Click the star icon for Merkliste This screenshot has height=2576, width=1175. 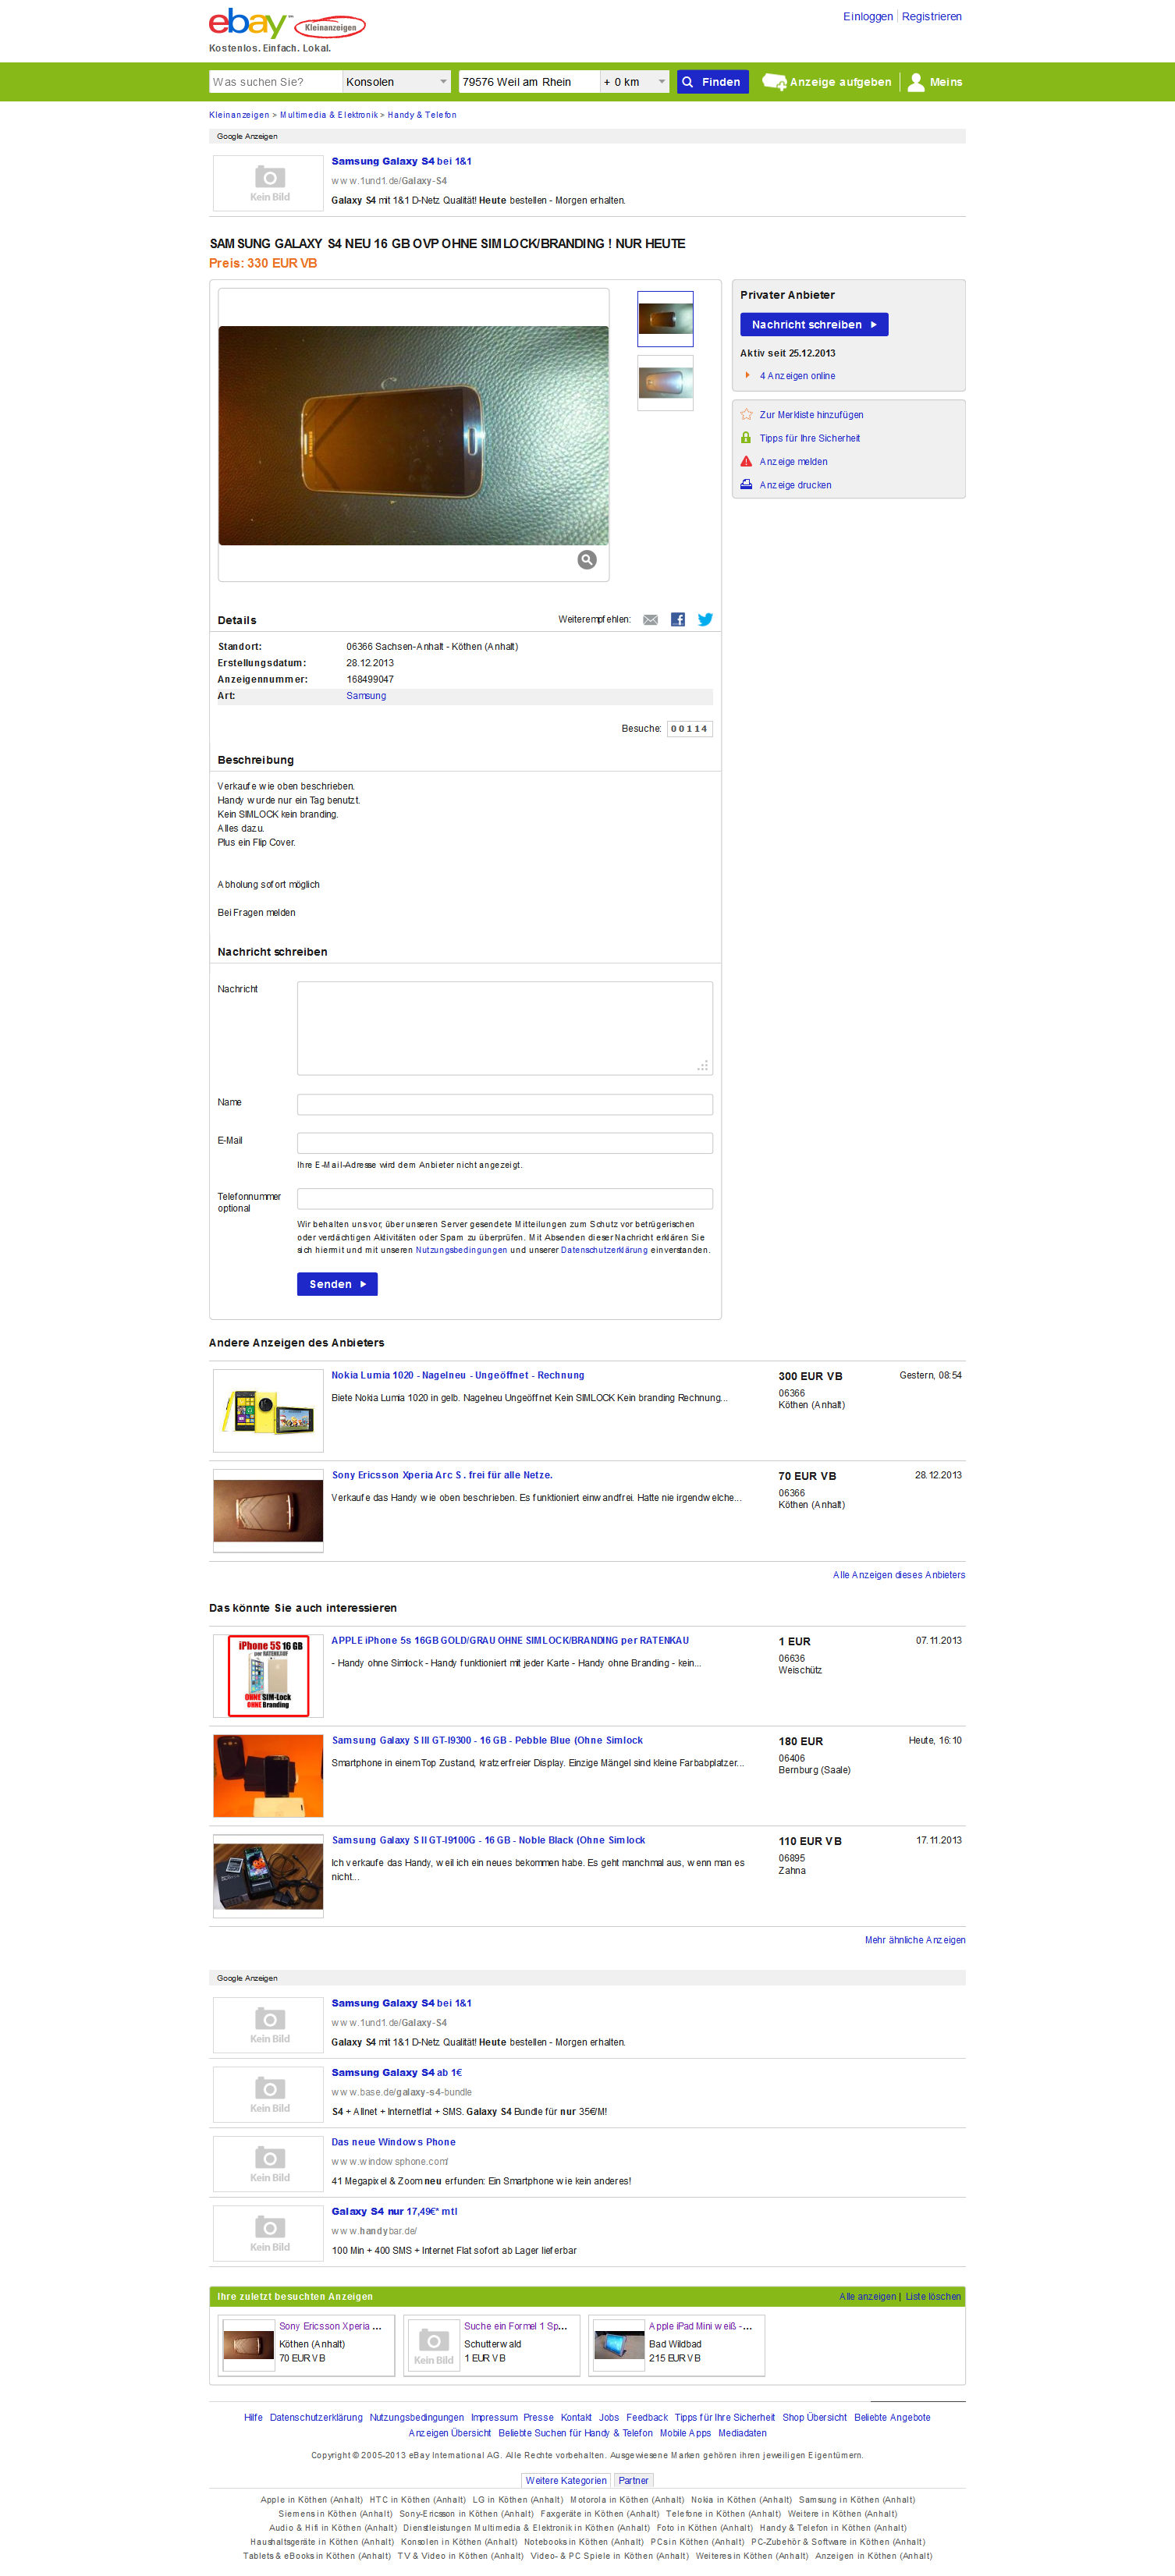point(746,414)
